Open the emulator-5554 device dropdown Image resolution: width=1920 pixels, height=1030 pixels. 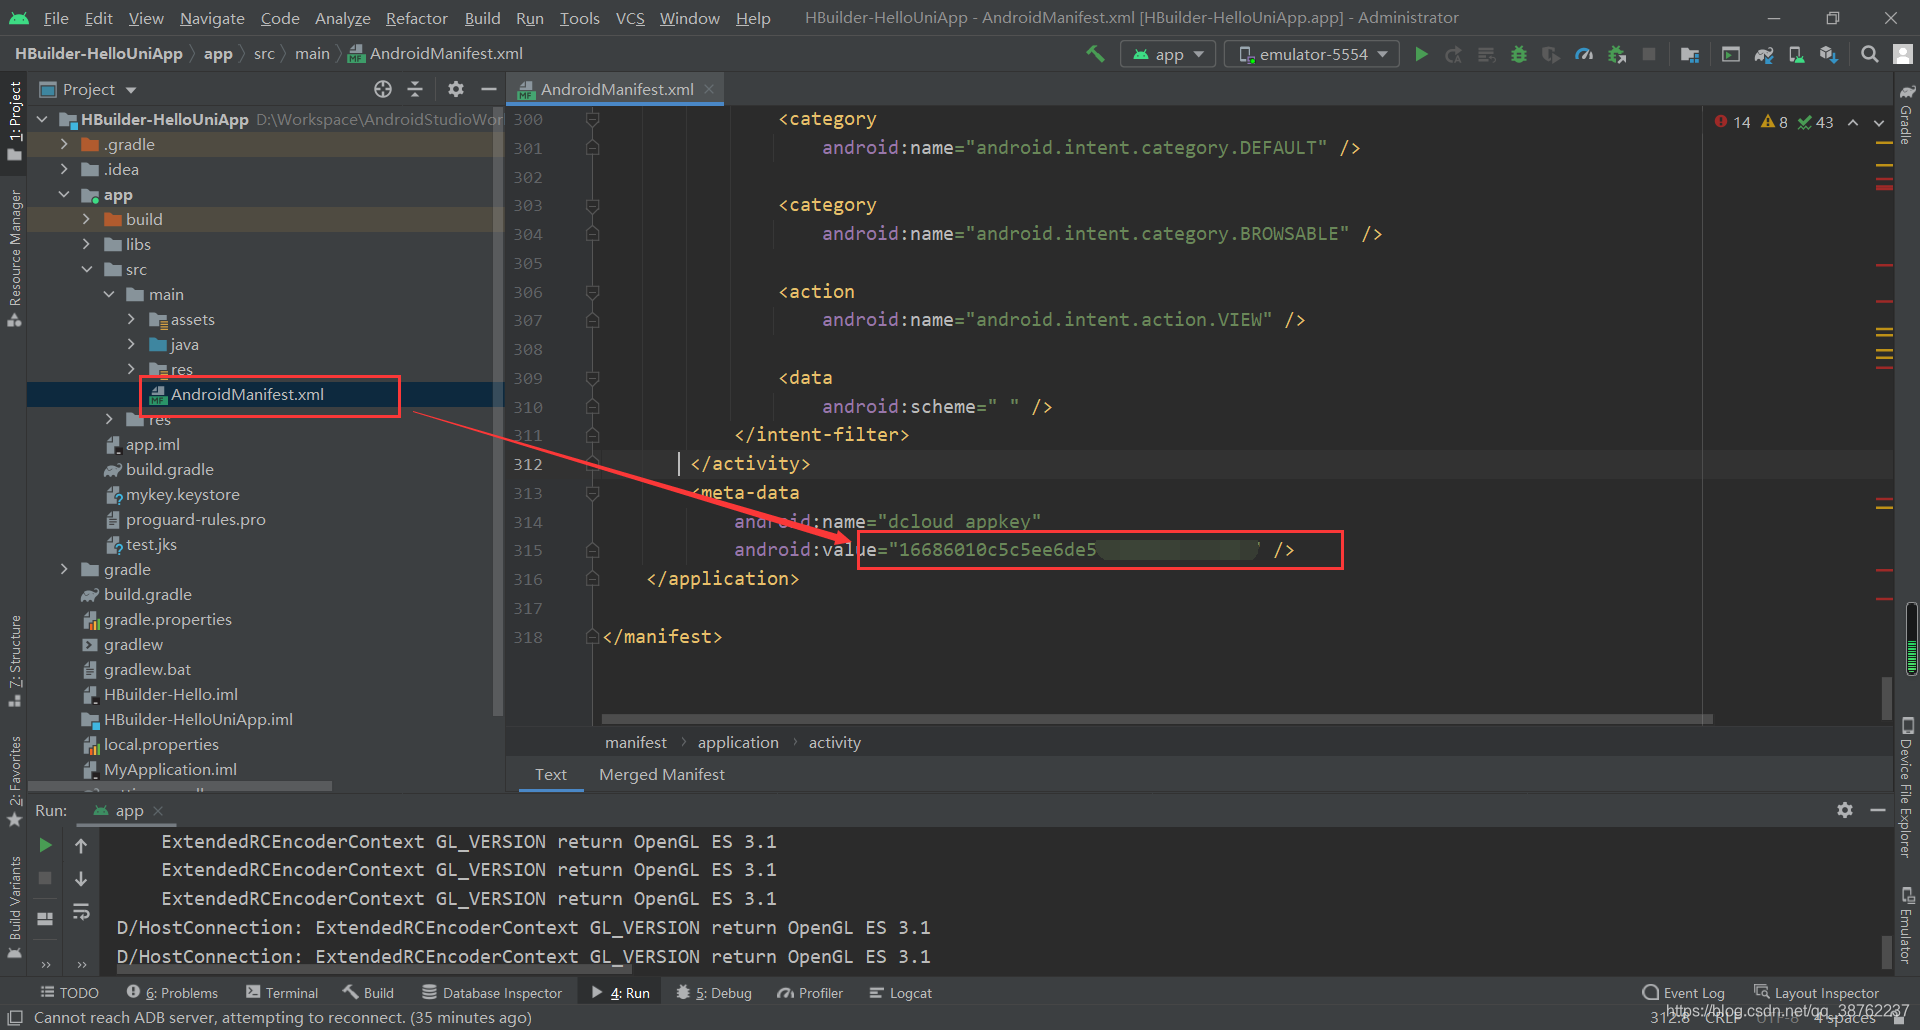click(x=1311, y=54)
